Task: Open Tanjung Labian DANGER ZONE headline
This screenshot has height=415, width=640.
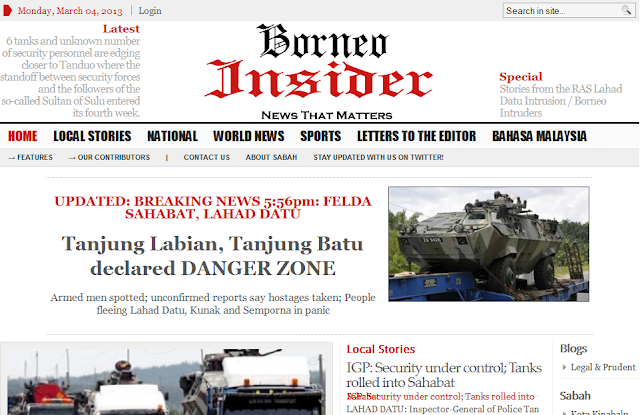Action: tap(213, 256)
